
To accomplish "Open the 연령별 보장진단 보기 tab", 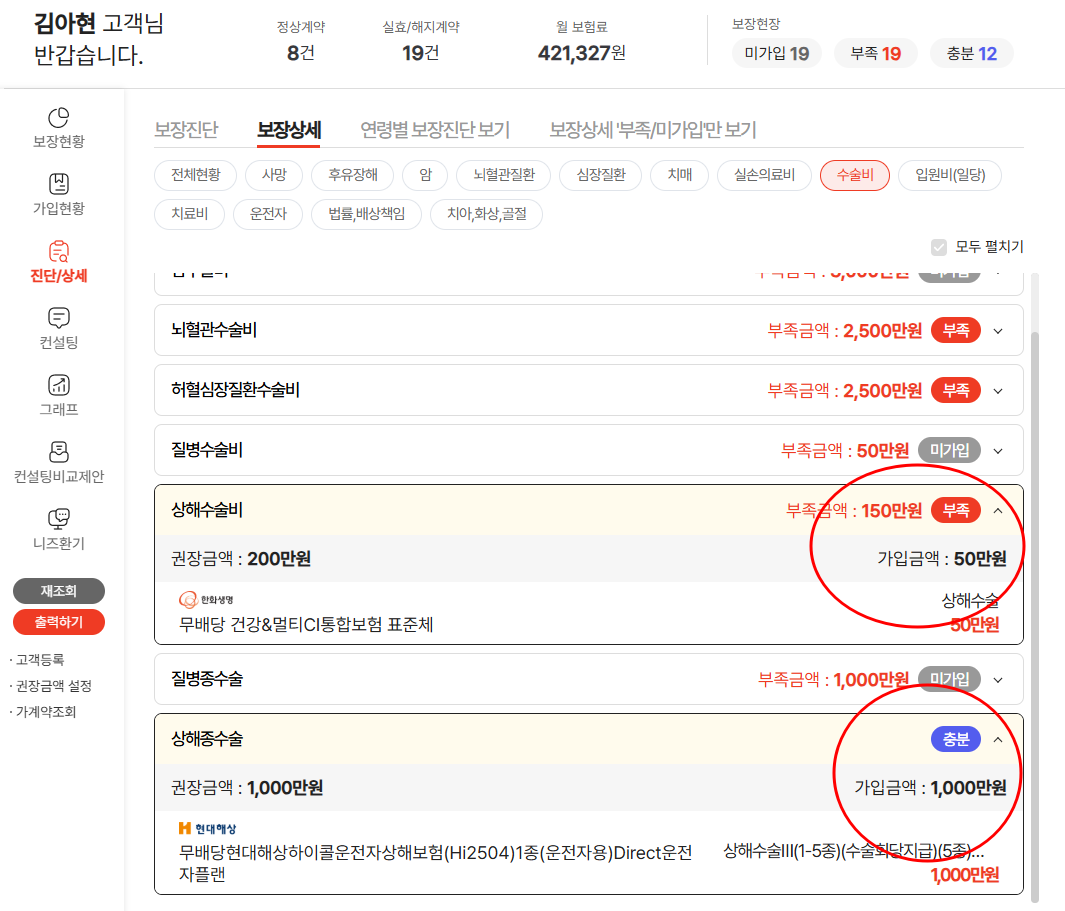I will [x=435, y=130].
